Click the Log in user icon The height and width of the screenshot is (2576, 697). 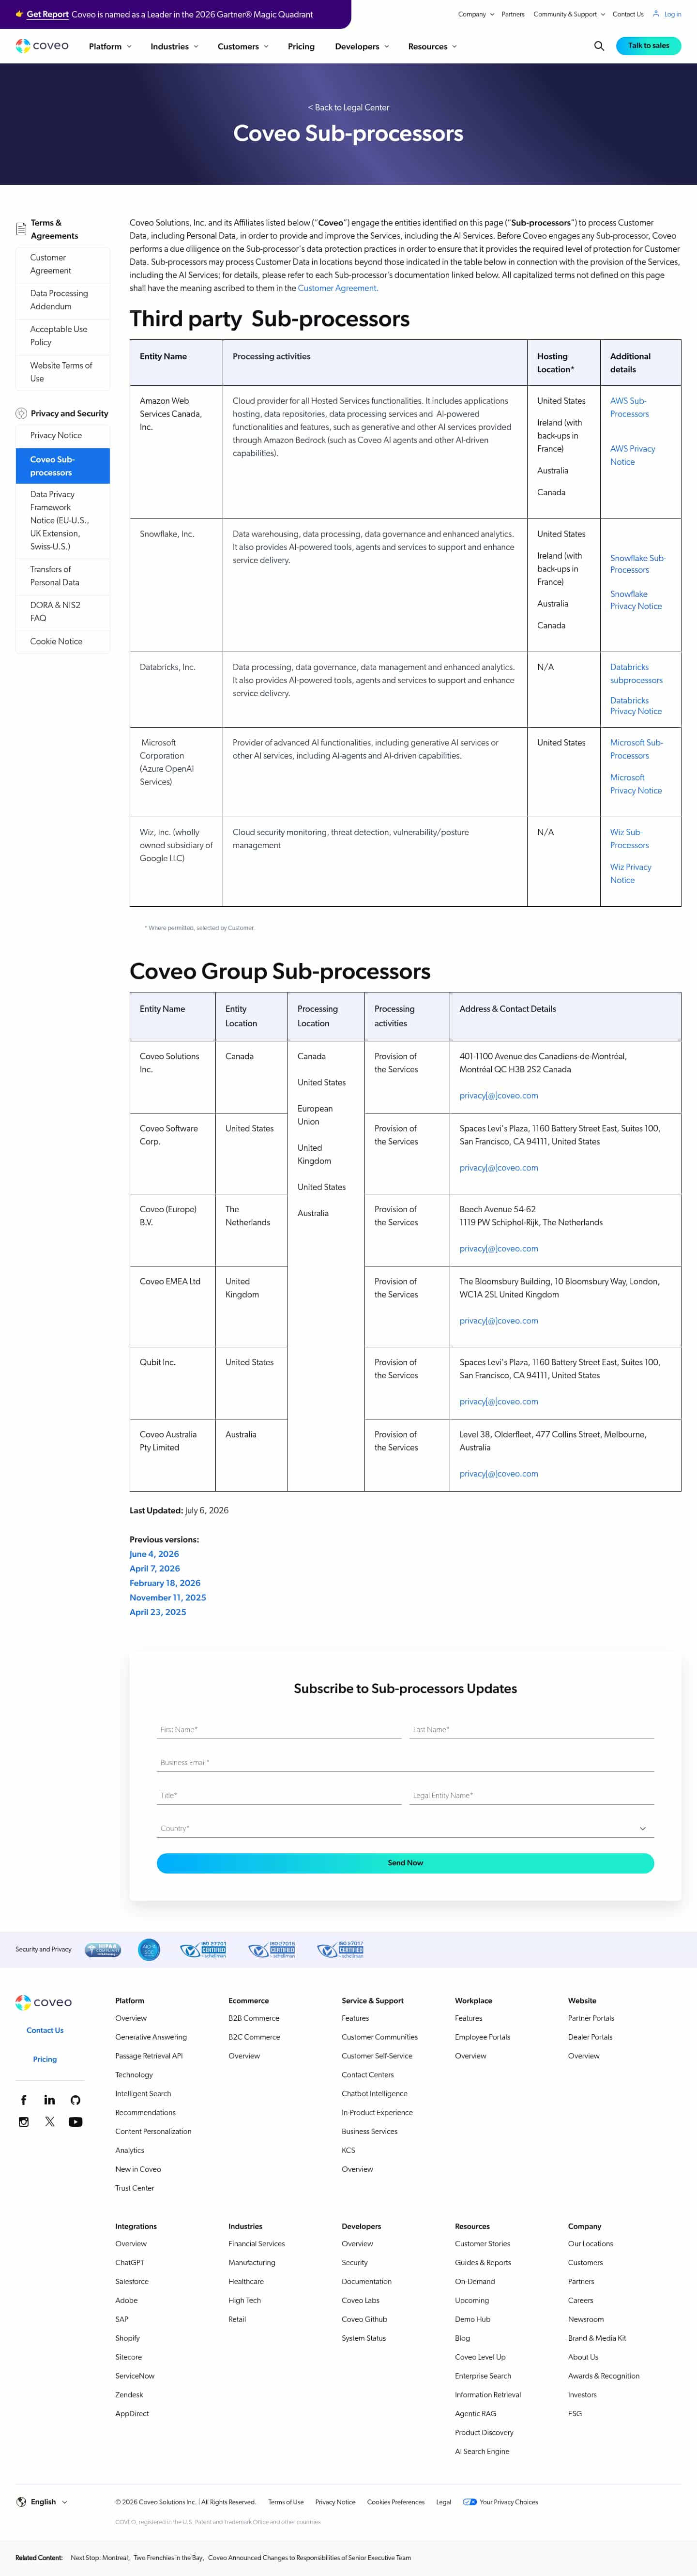pos(656,14)
